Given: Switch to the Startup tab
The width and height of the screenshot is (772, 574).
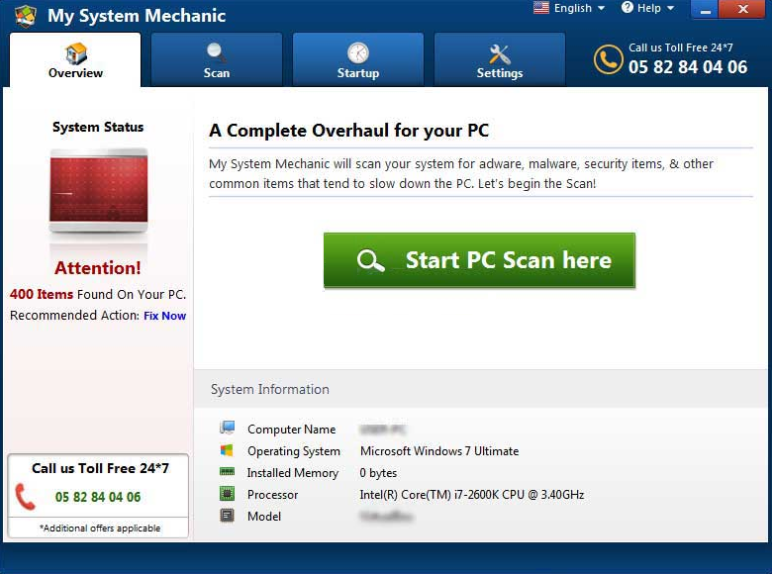Looking at the screenshot, I should (x=358, y=60).
